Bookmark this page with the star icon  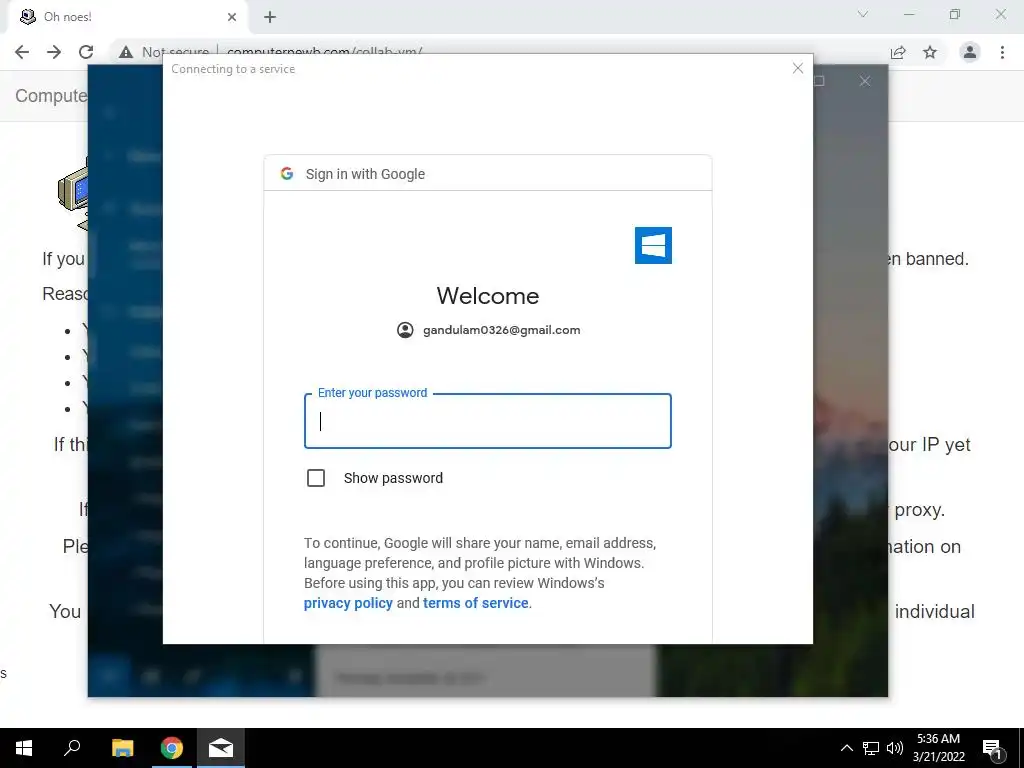pos(930,52)
